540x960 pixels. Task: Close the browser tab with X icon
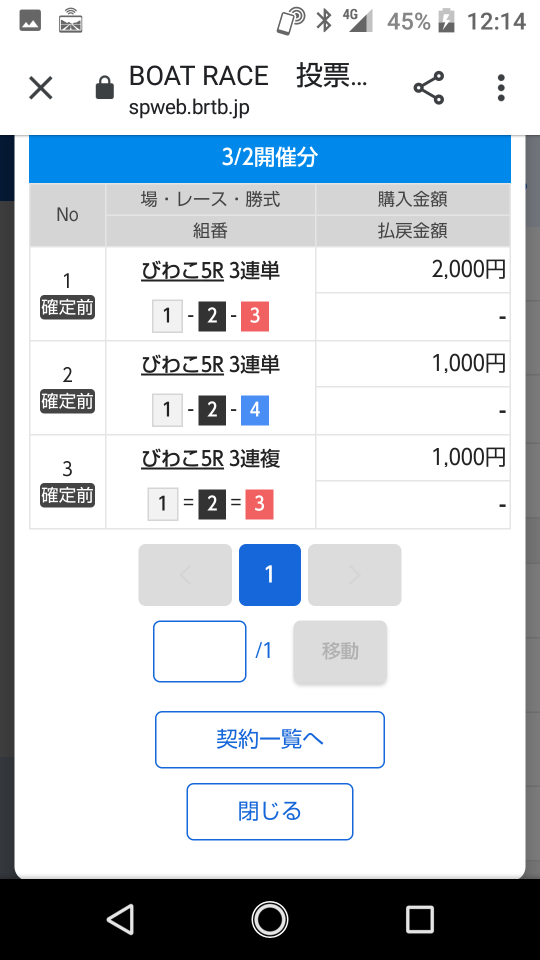[x=41, y=89]
